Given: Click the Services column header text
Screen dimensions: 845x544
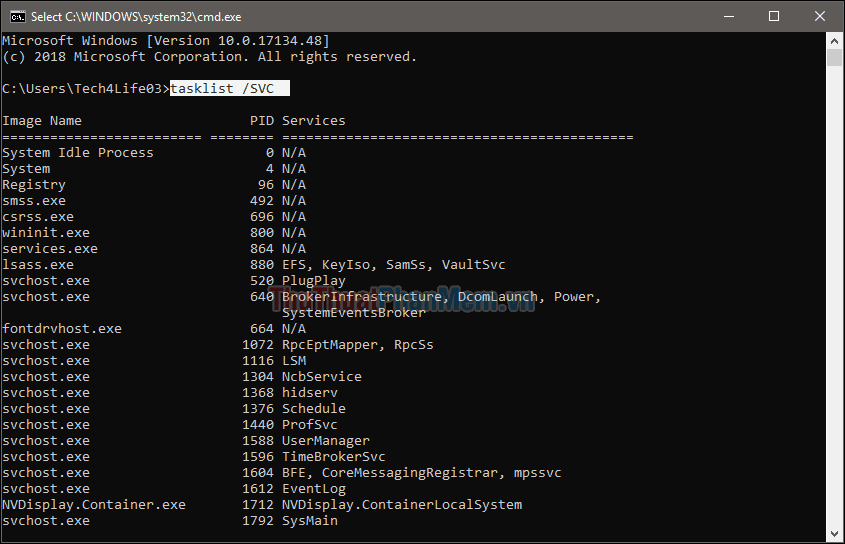Looking at the screenshot, I should [x=313, y=121].
